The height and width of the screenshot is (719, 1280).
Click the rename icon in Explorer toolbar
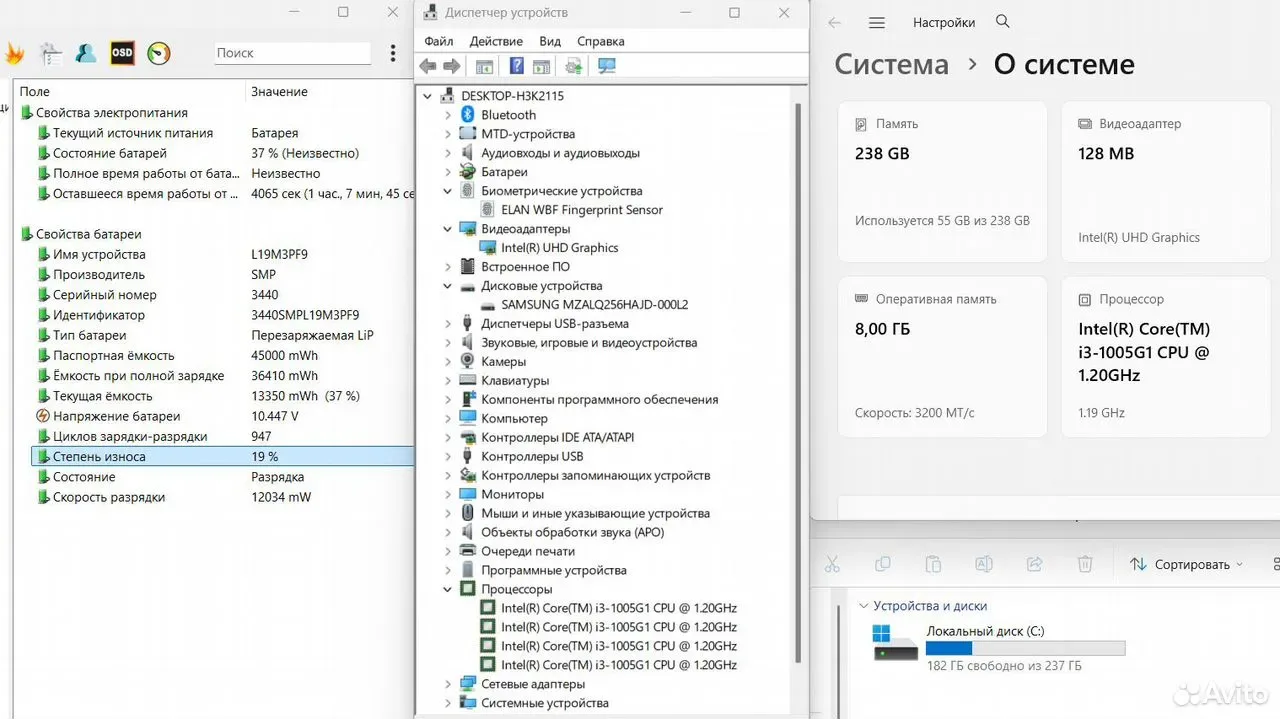coord(984,564)
